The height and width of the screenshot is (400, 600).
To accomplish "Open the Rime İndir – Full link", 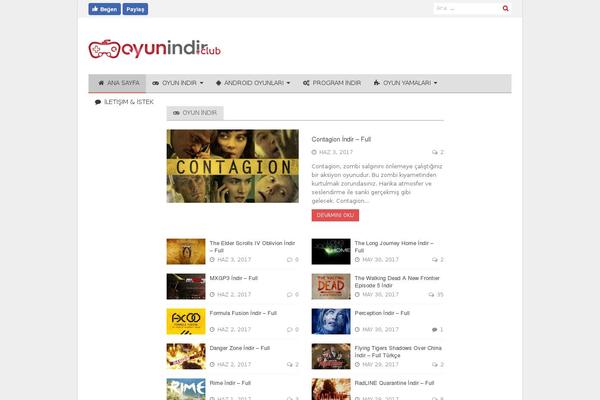I will point(230,383).
